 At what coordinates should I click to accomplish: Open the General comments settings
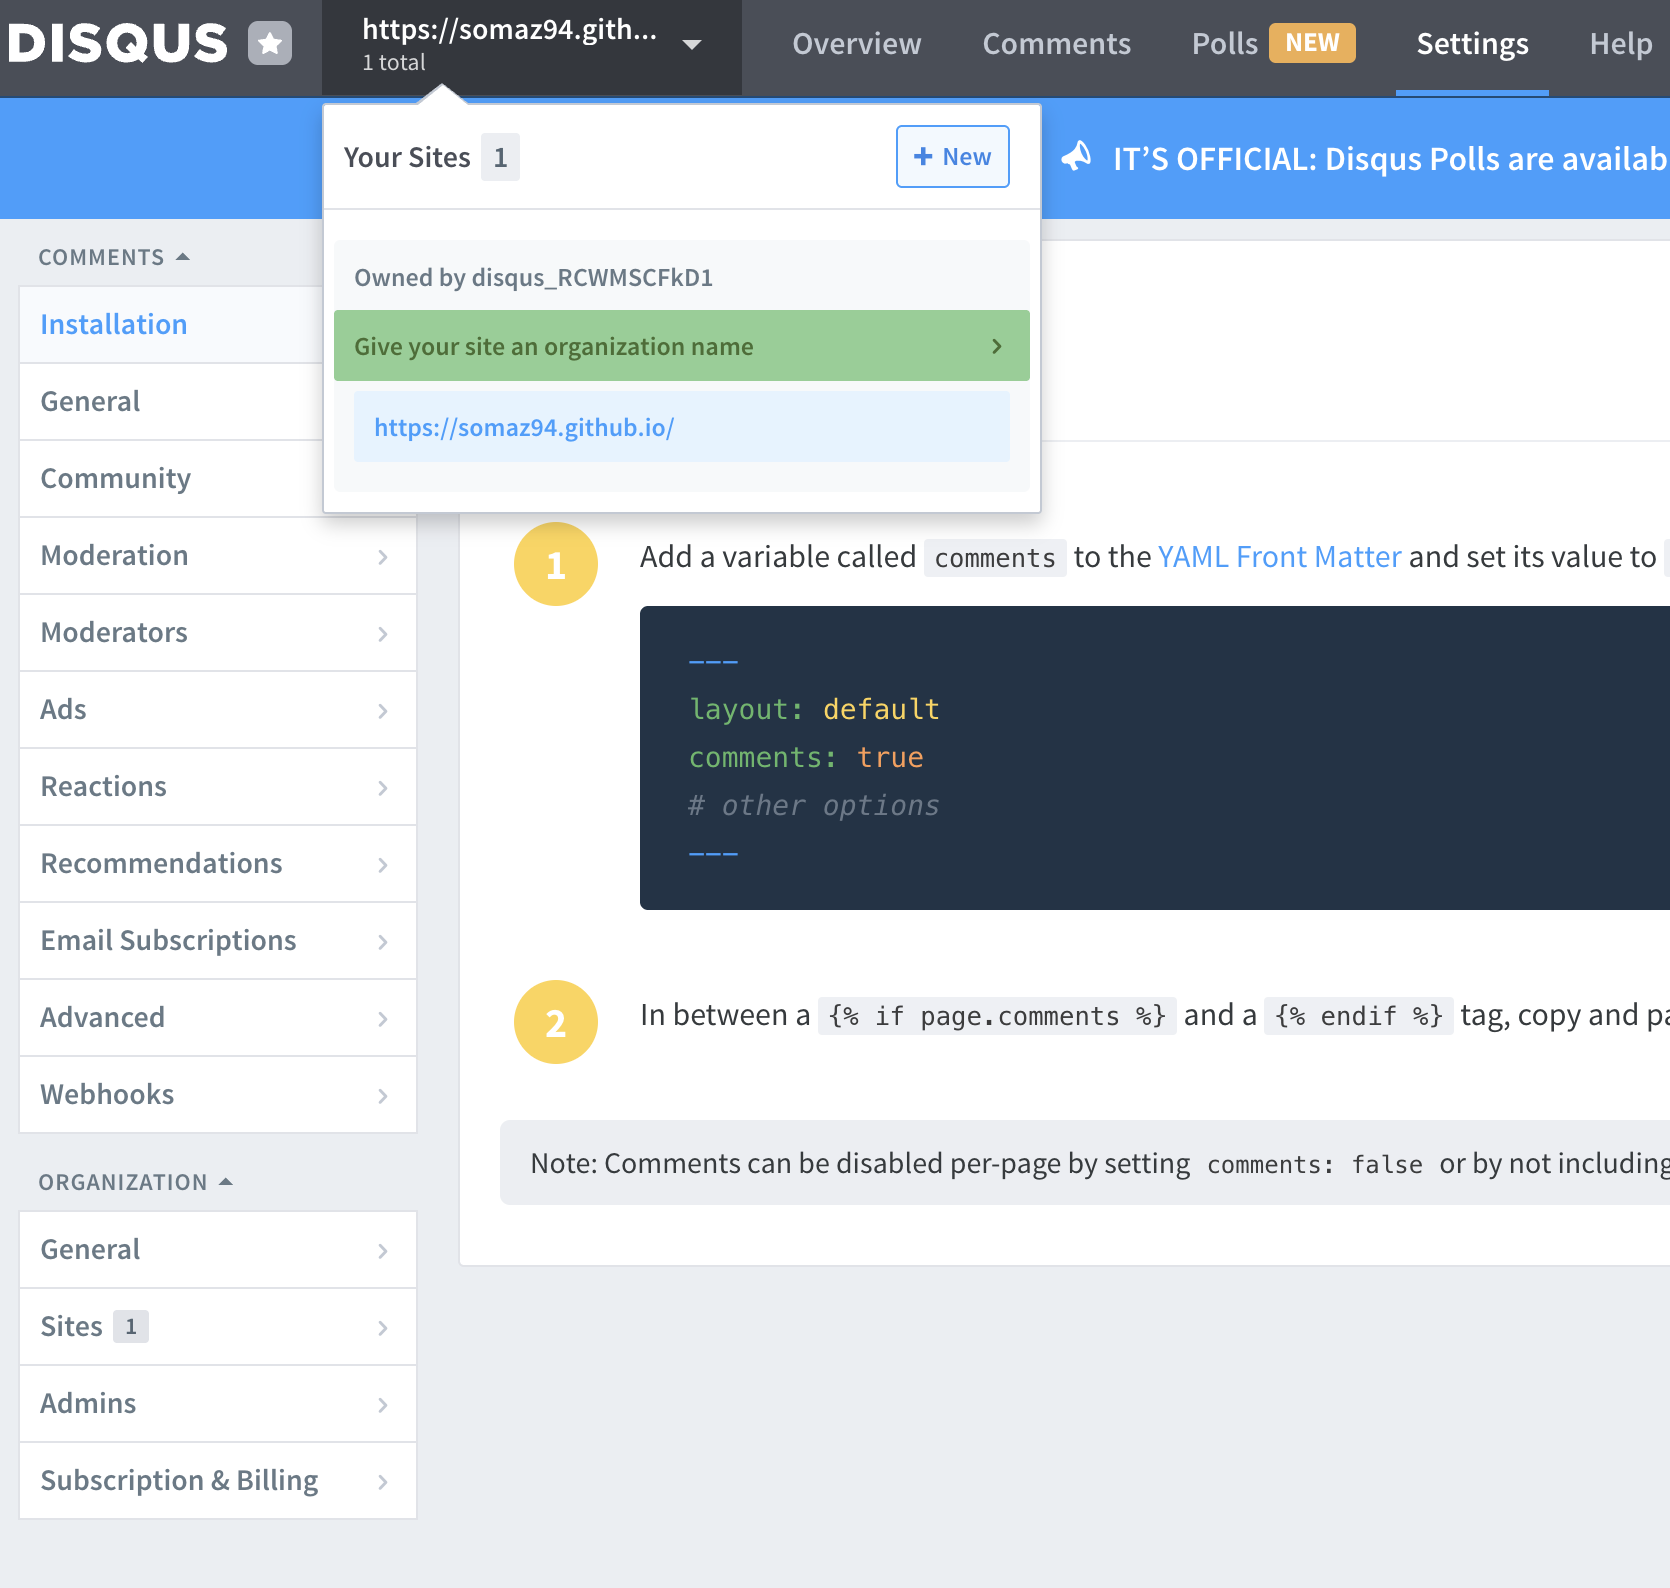coord(171,402)
